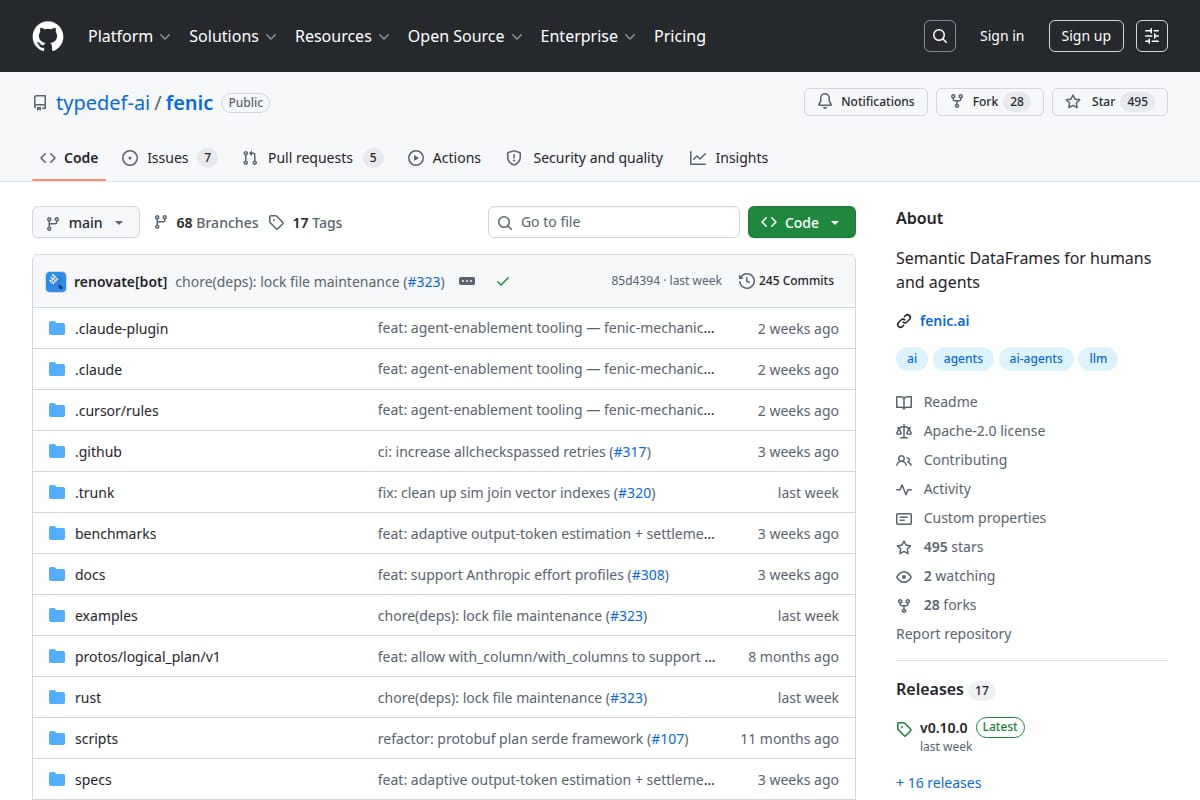Star the fenic repository
Image resolution: width=1200 pixels, height=800 pixels.
click(1110, 102)
